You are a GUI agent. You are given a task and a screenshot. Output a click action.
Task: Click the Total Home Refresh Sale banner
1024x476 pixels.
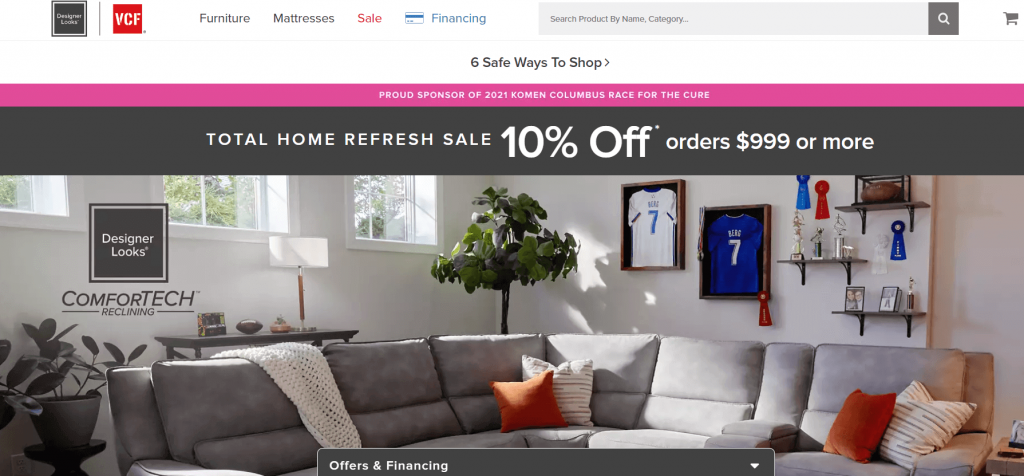pyautogui.click(x=512, y=141)
